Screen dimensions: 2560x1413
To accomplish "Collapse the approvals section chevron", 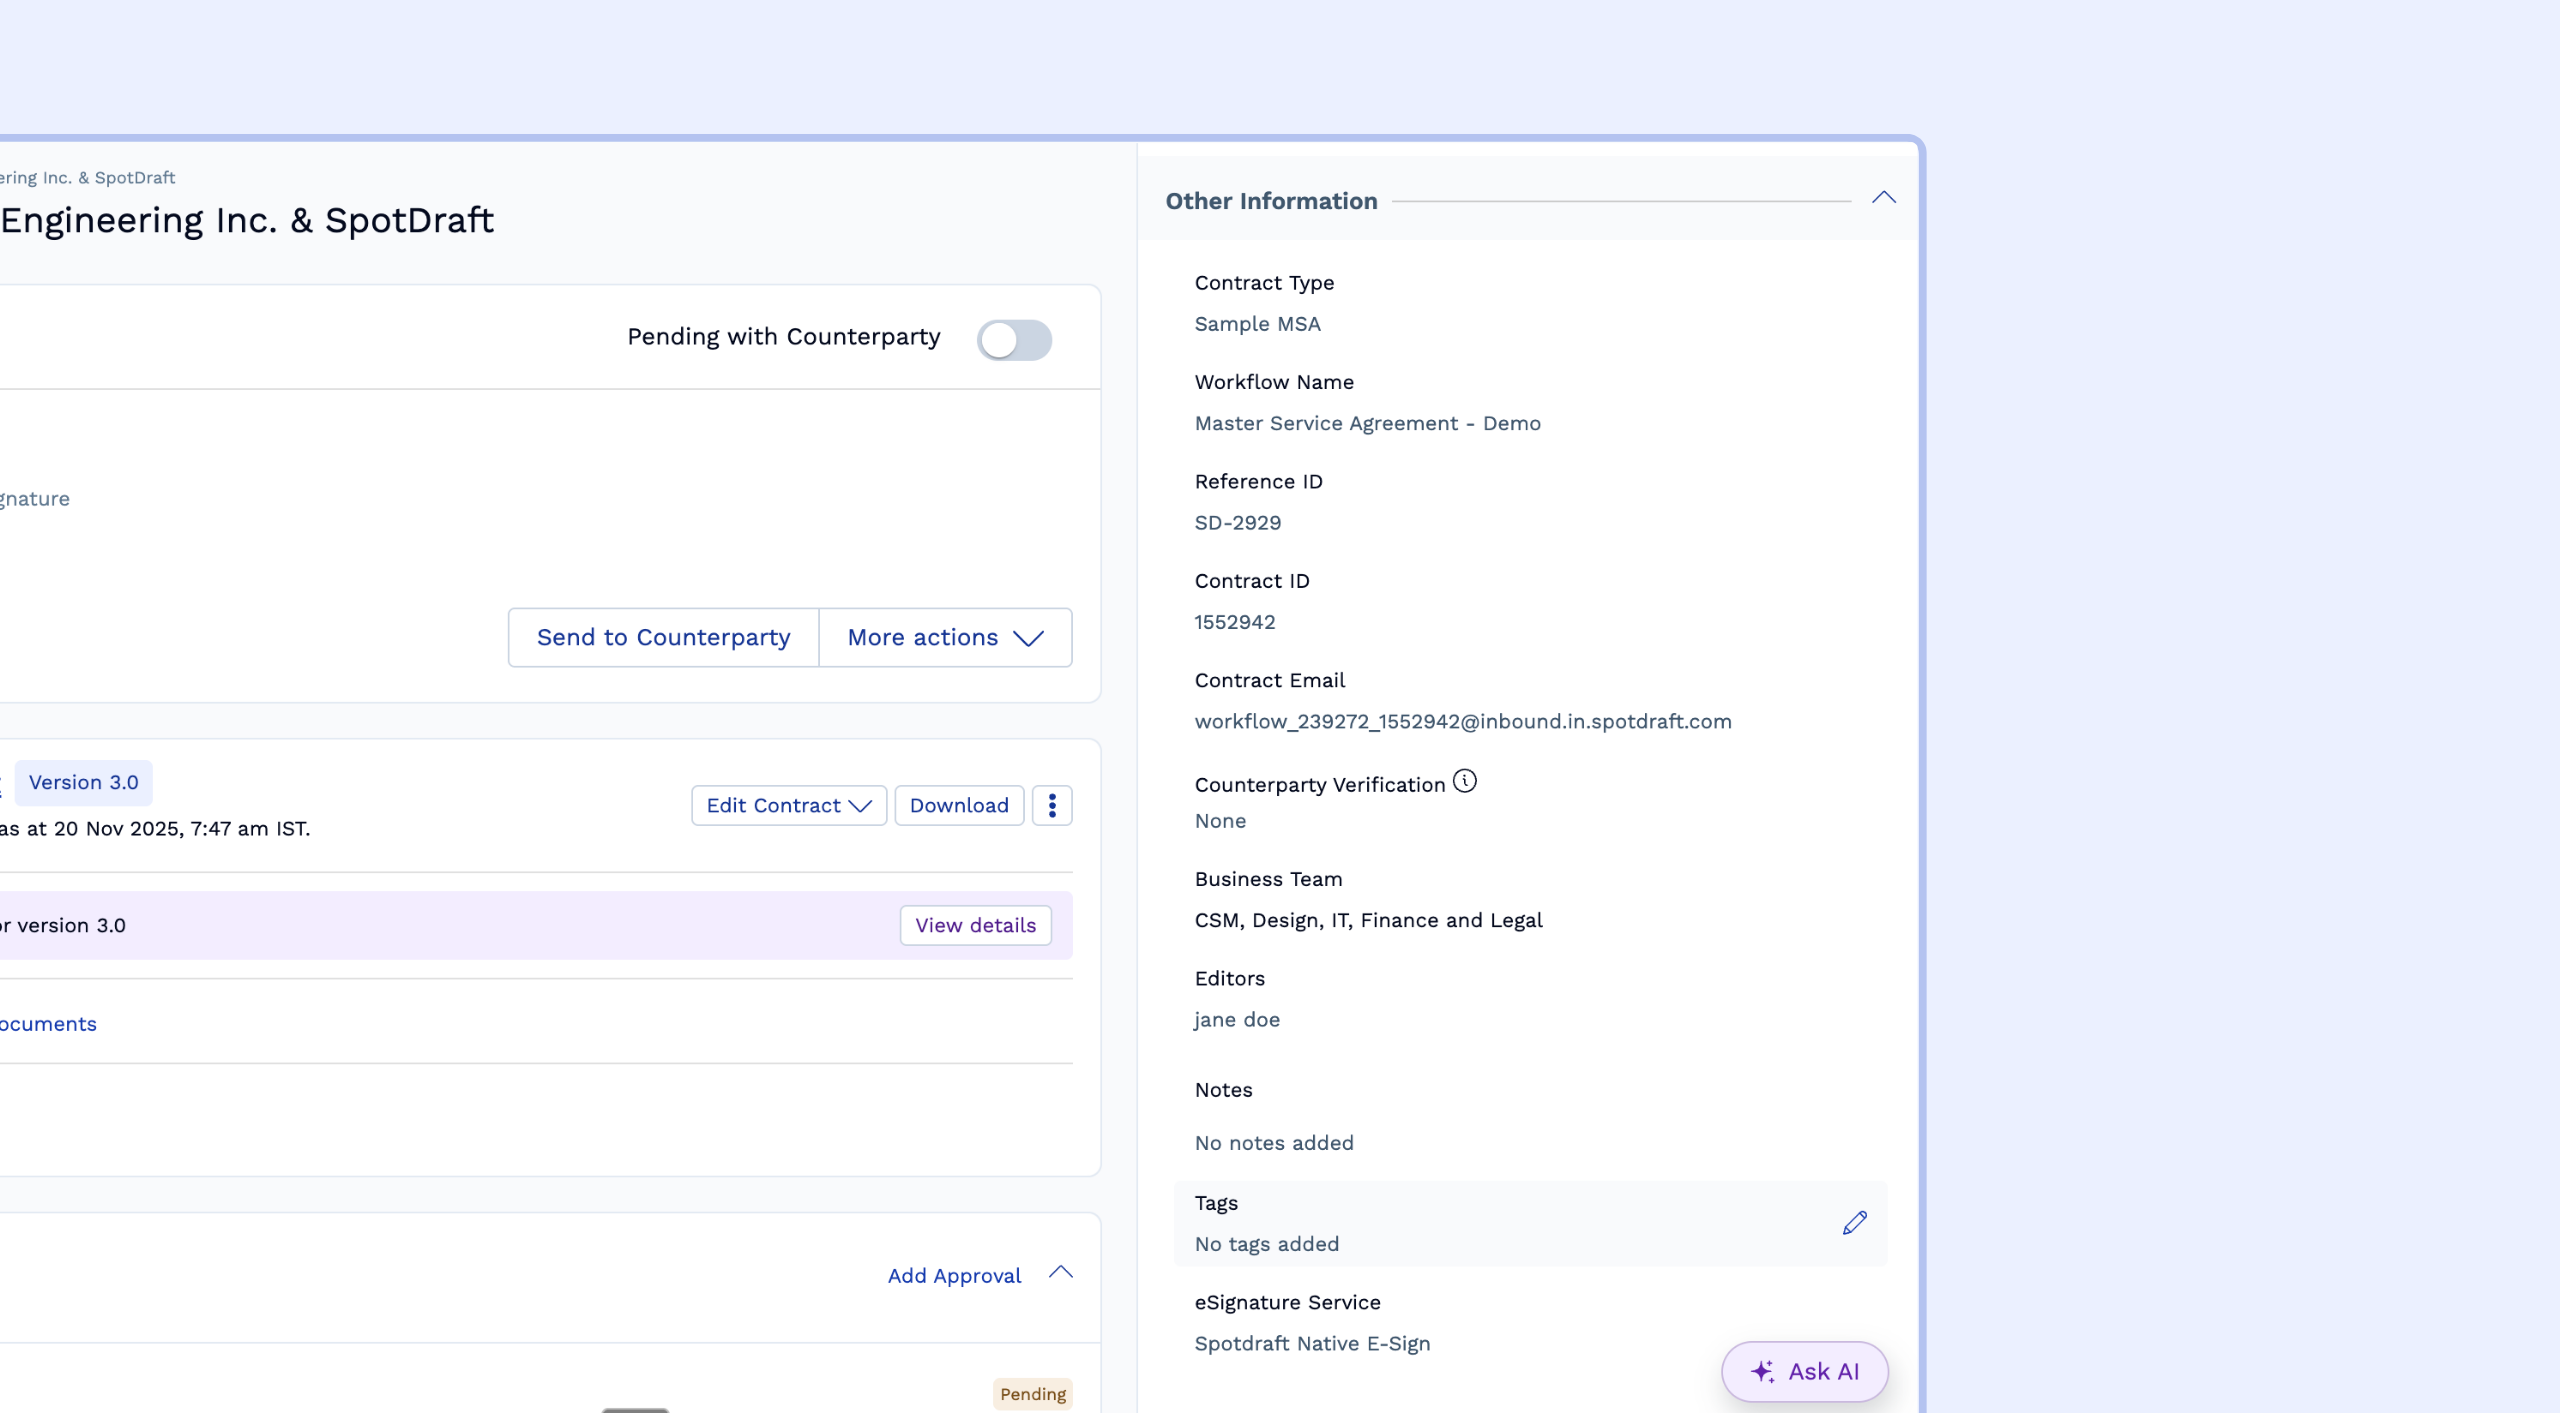I will pyautogui.click(x=1060, y=1272).
